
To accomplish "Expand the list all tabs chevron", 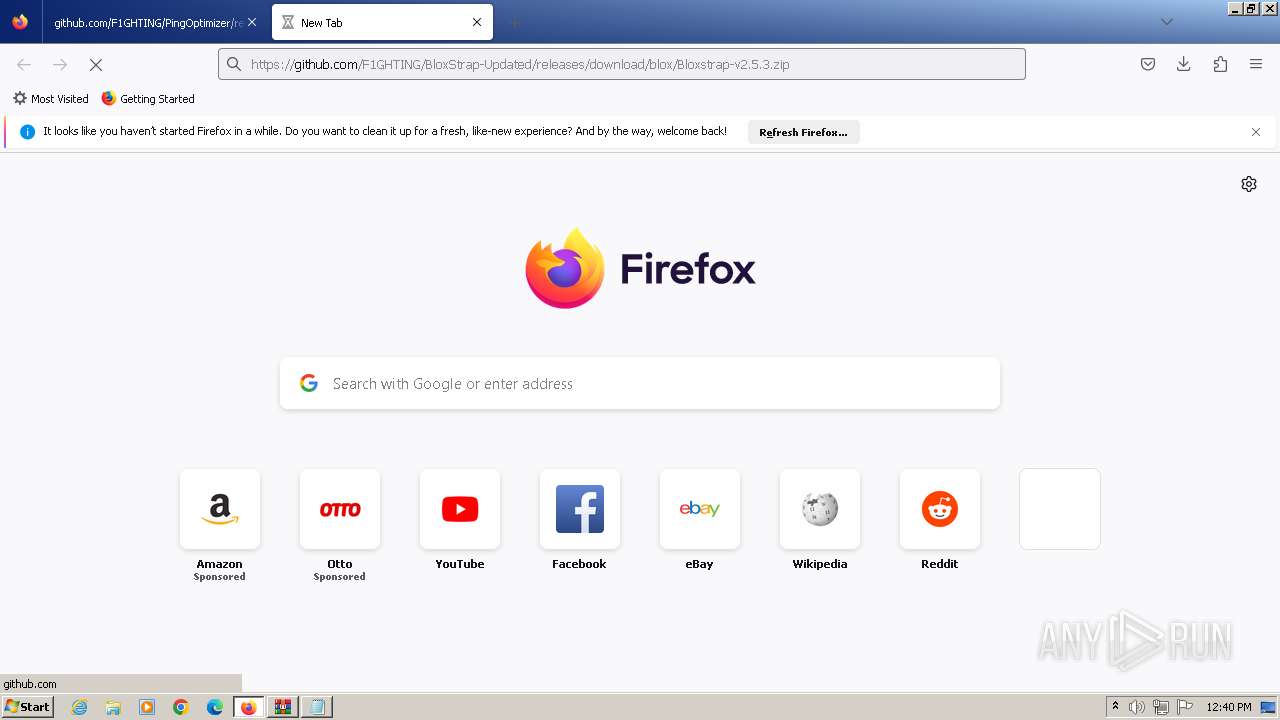I will (x=1166, y=22).
